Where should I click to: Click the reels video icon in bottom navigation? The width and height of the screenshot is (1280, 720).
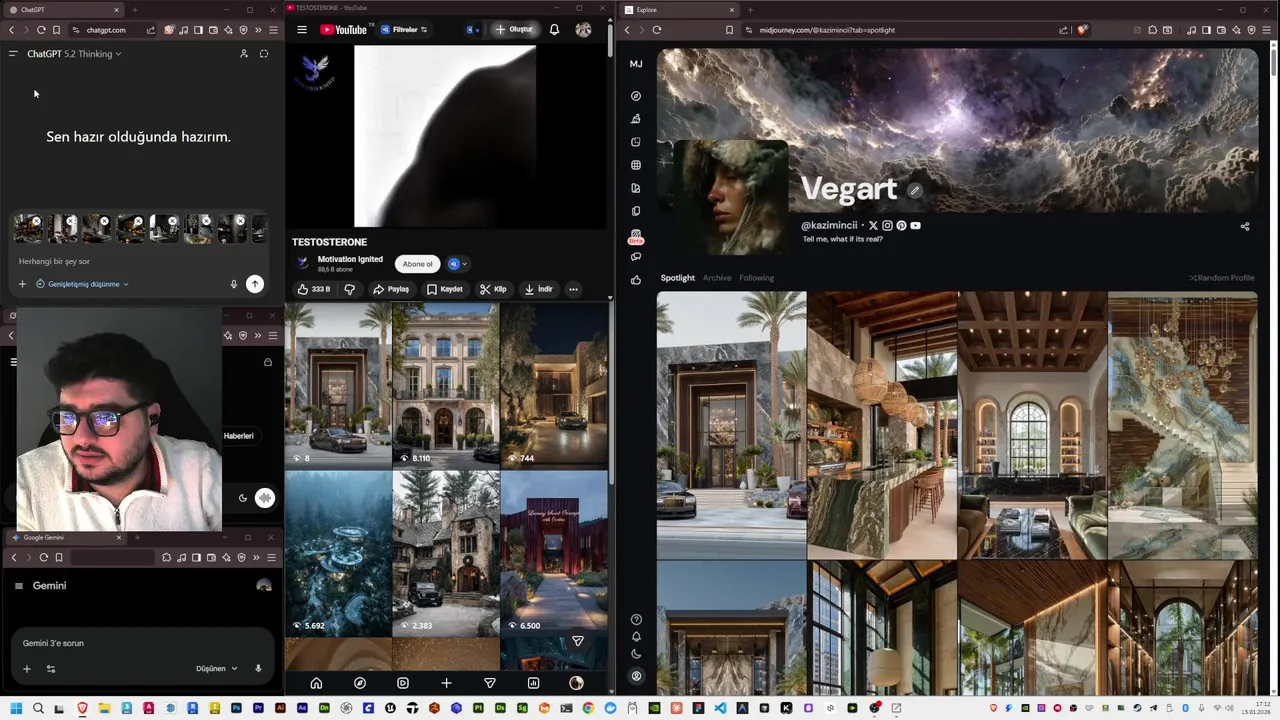(x=403, y=683)
